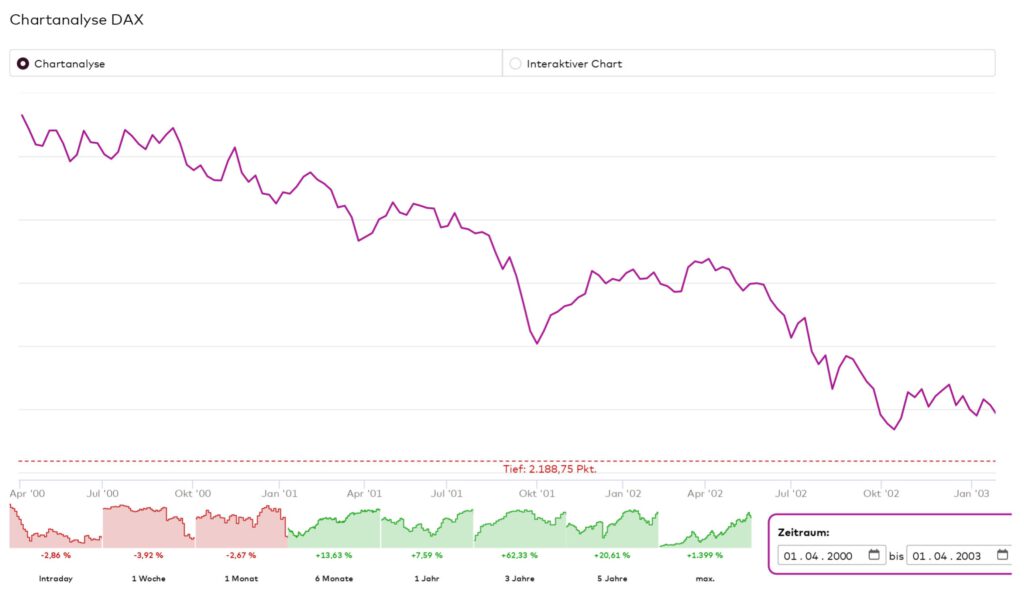
Task: Choose the max. time range label
Action: [705, 579]
